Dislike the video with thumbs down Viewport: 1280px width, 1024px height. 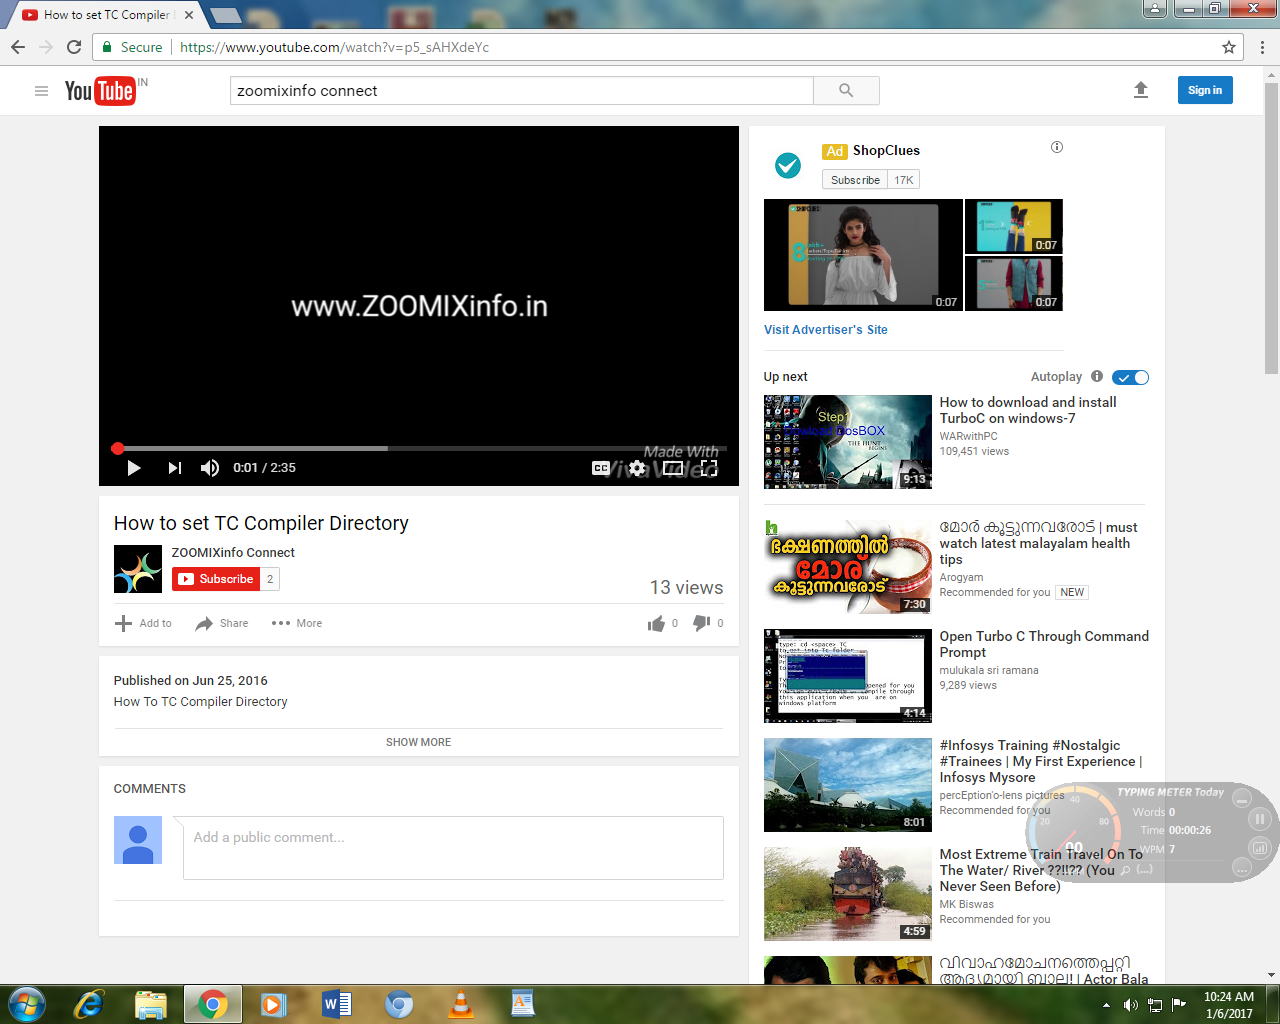(702, 623)
